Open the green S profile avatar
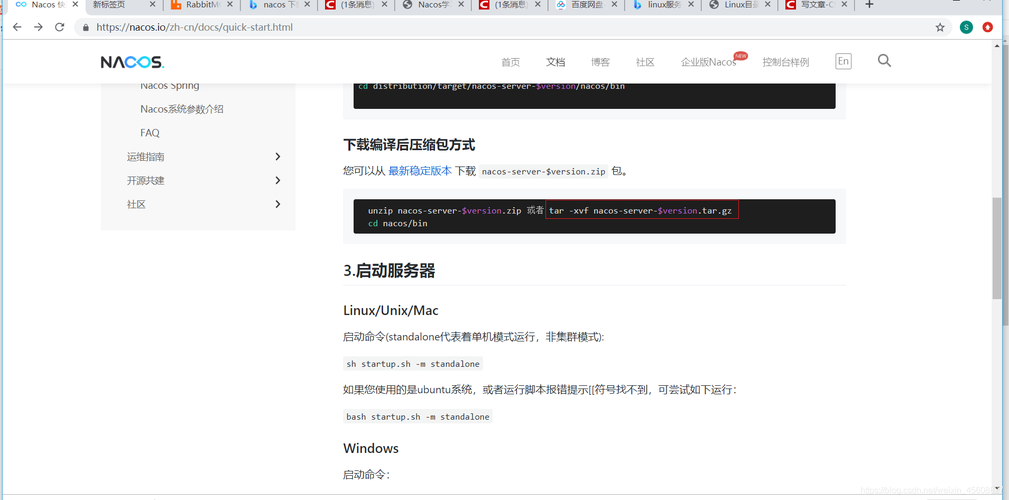This screenshot has height=500, width=1009. coord(966,28)
